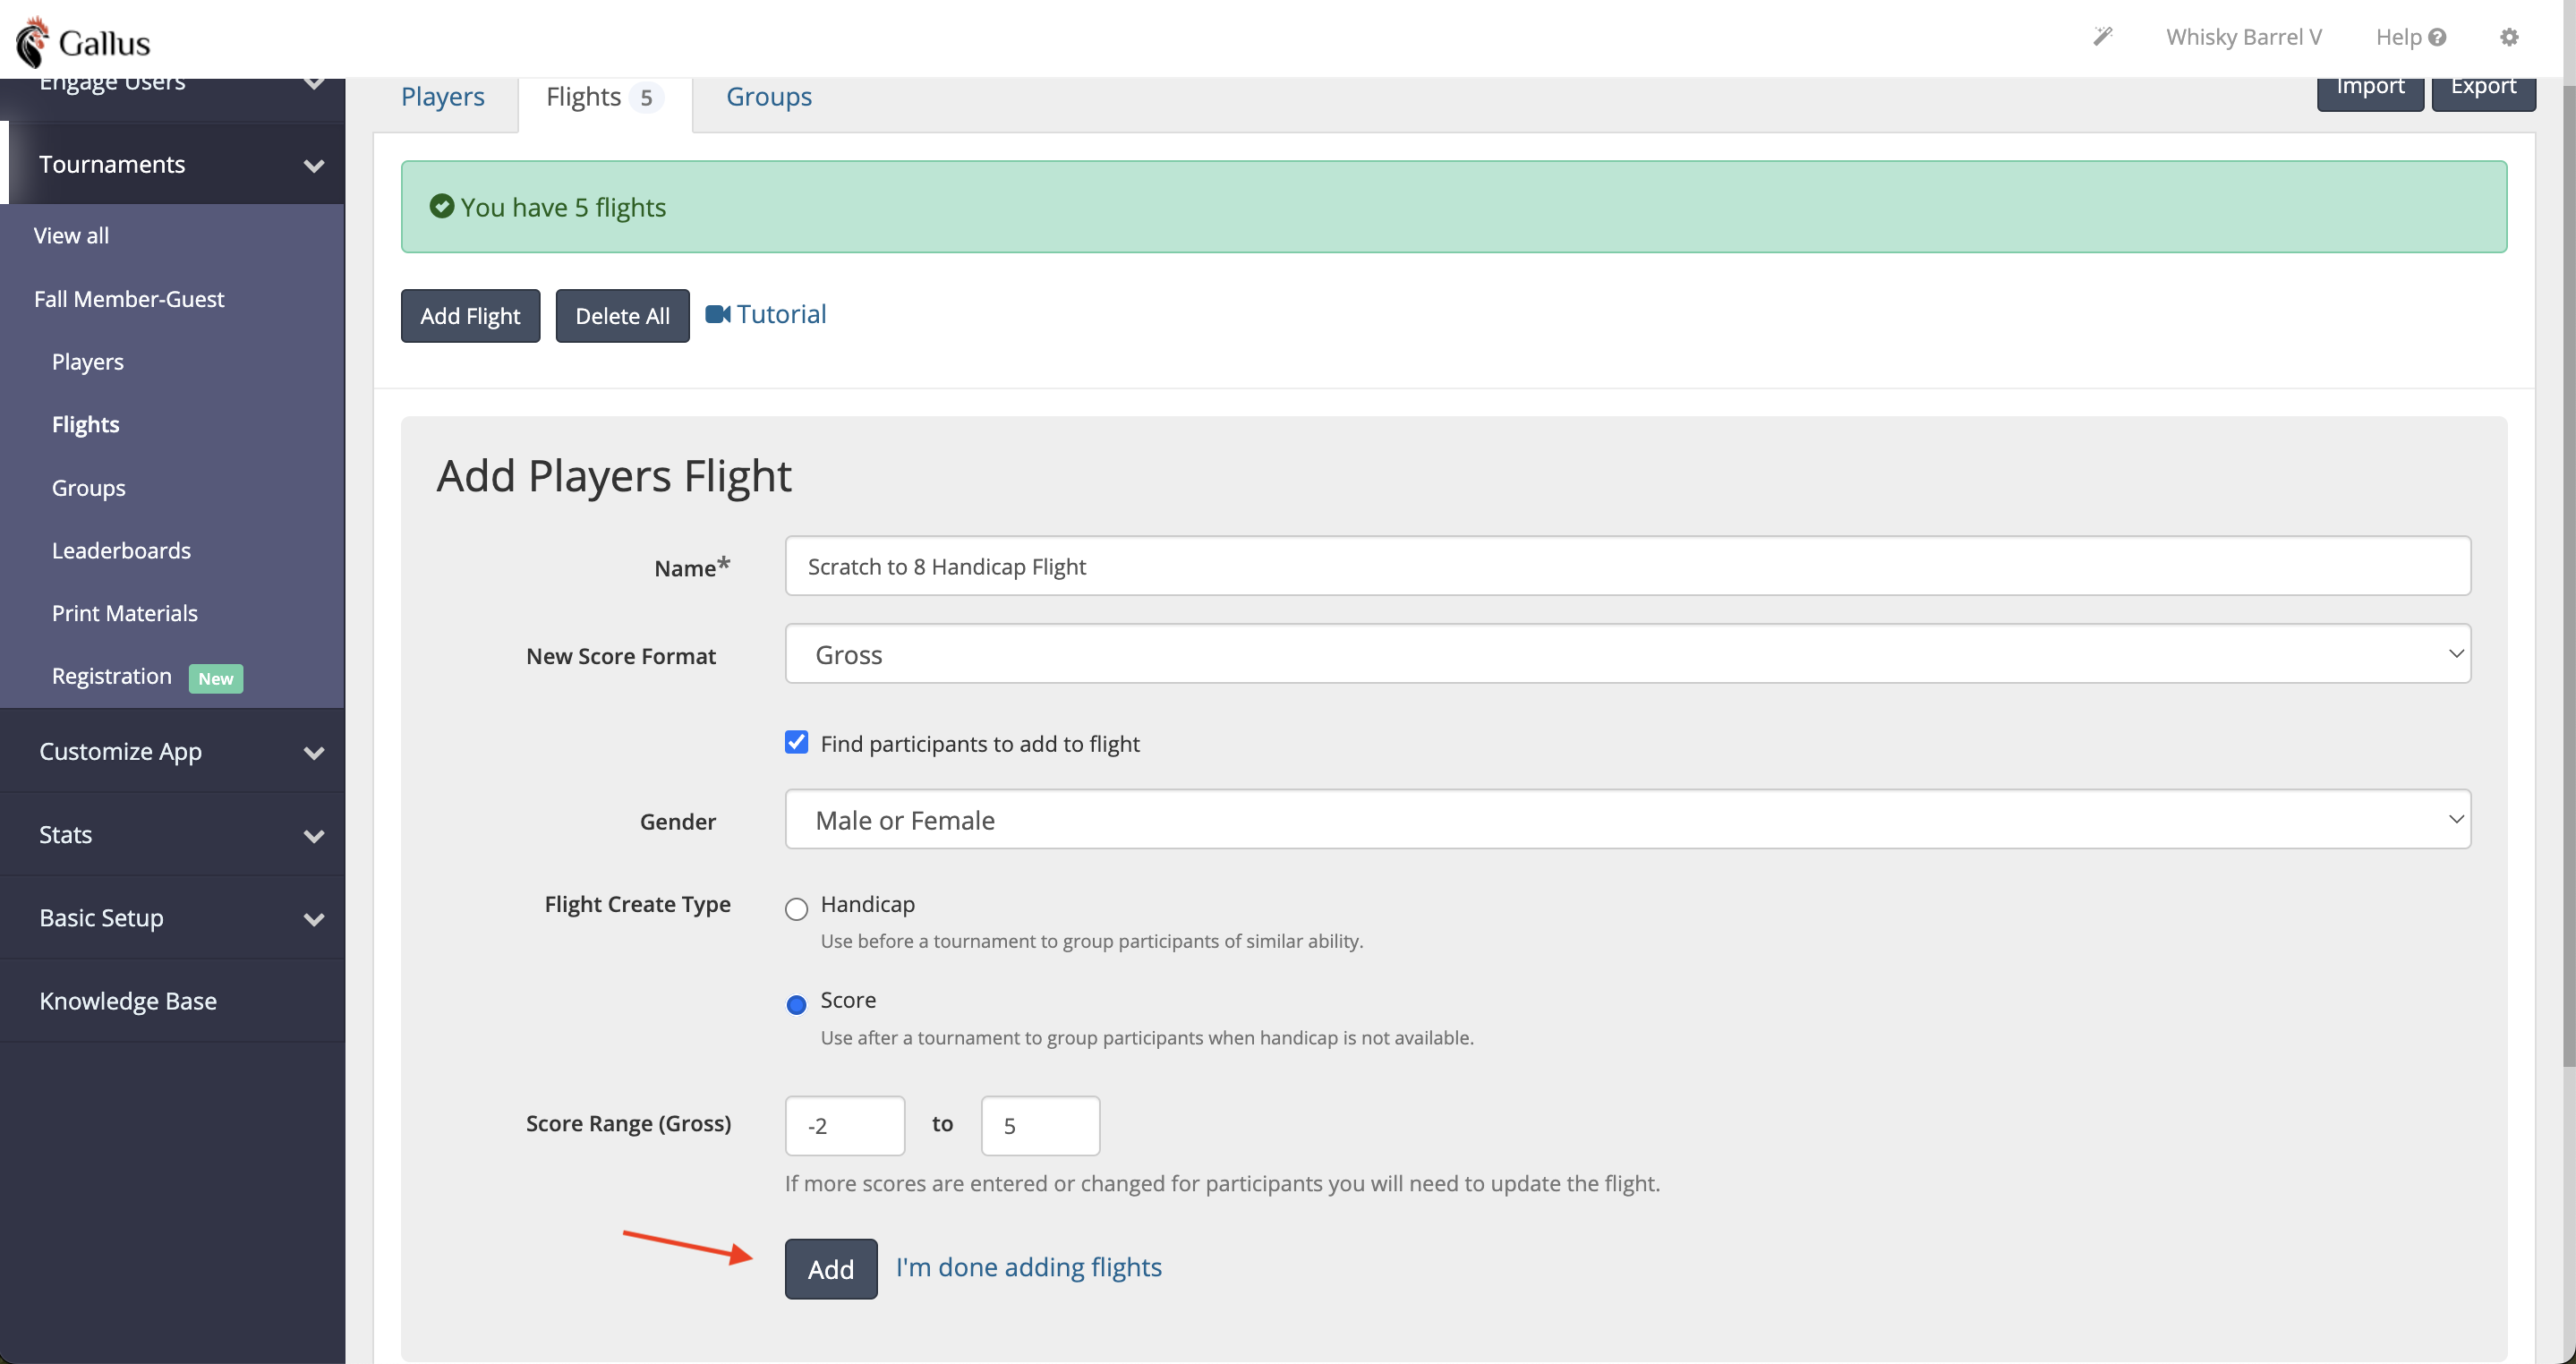Click the green success checkmark icon
Viewport: 2576px width, 1364px height.
click(441, 206)
